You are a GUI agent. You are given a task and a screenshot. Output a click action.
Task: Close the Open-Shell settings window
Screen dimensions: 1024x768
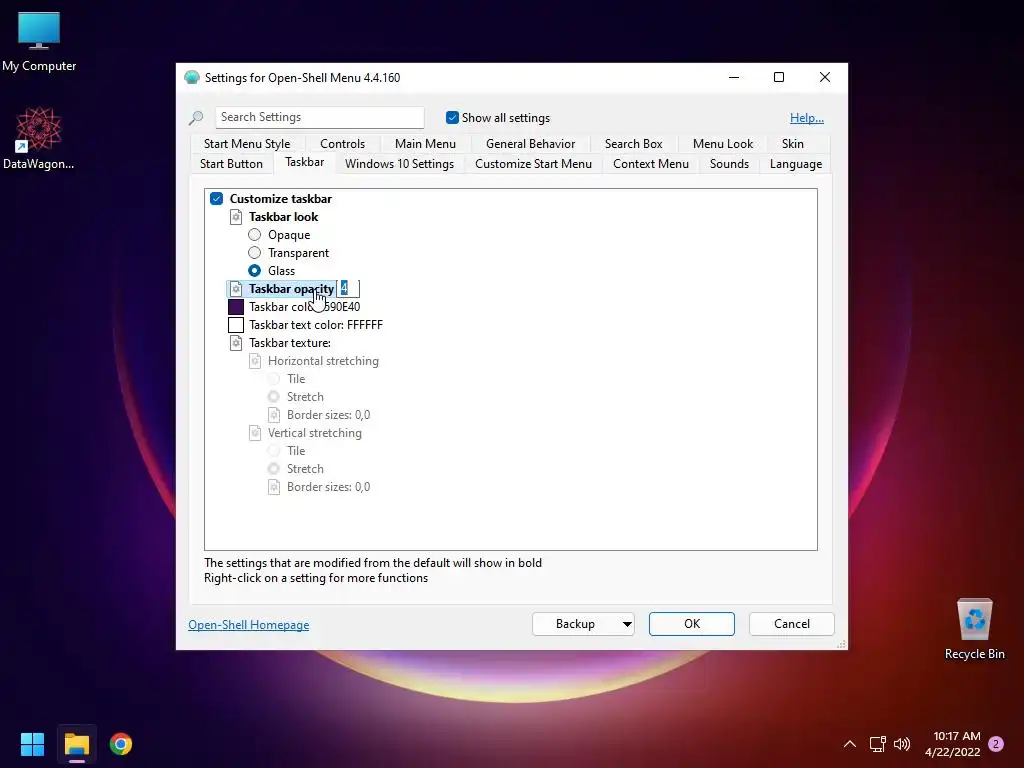point(825,78)
